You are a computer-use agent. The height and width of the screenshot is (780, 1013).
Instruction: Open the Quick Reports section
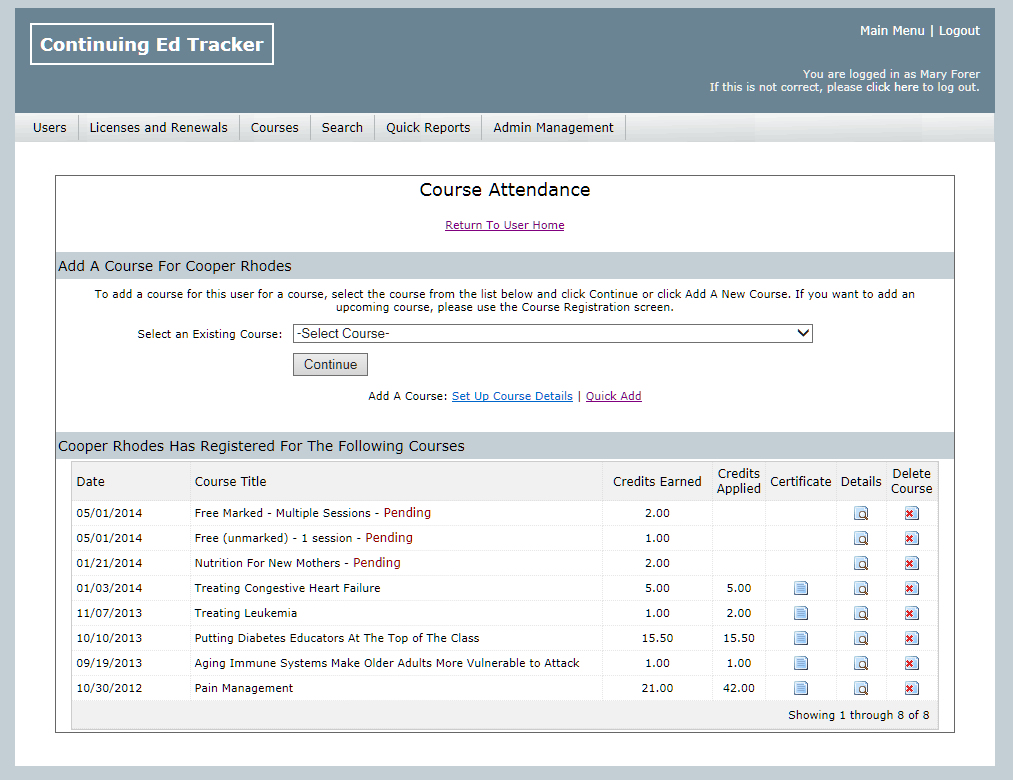click(427, 127)
